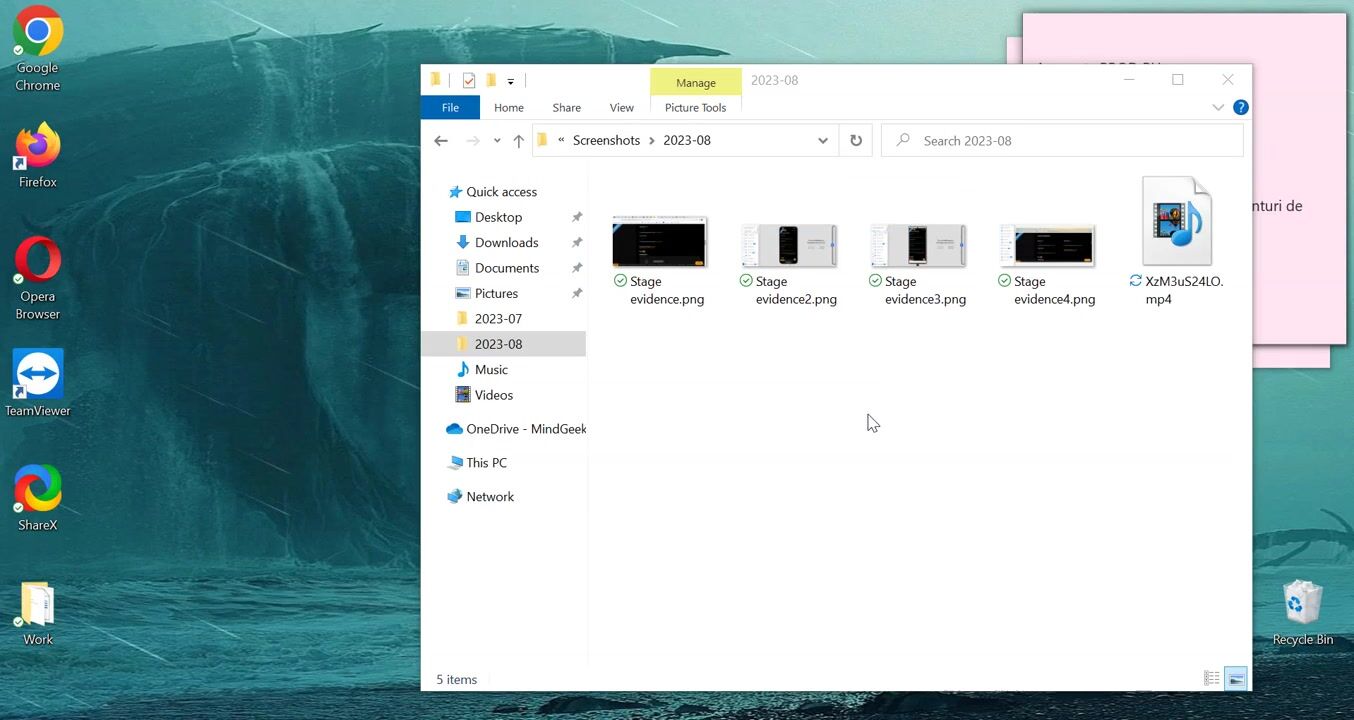Screen dimensions: 1354x720
Task: Expand the address bar previous locations dropdown
Action: pos(823,141)
